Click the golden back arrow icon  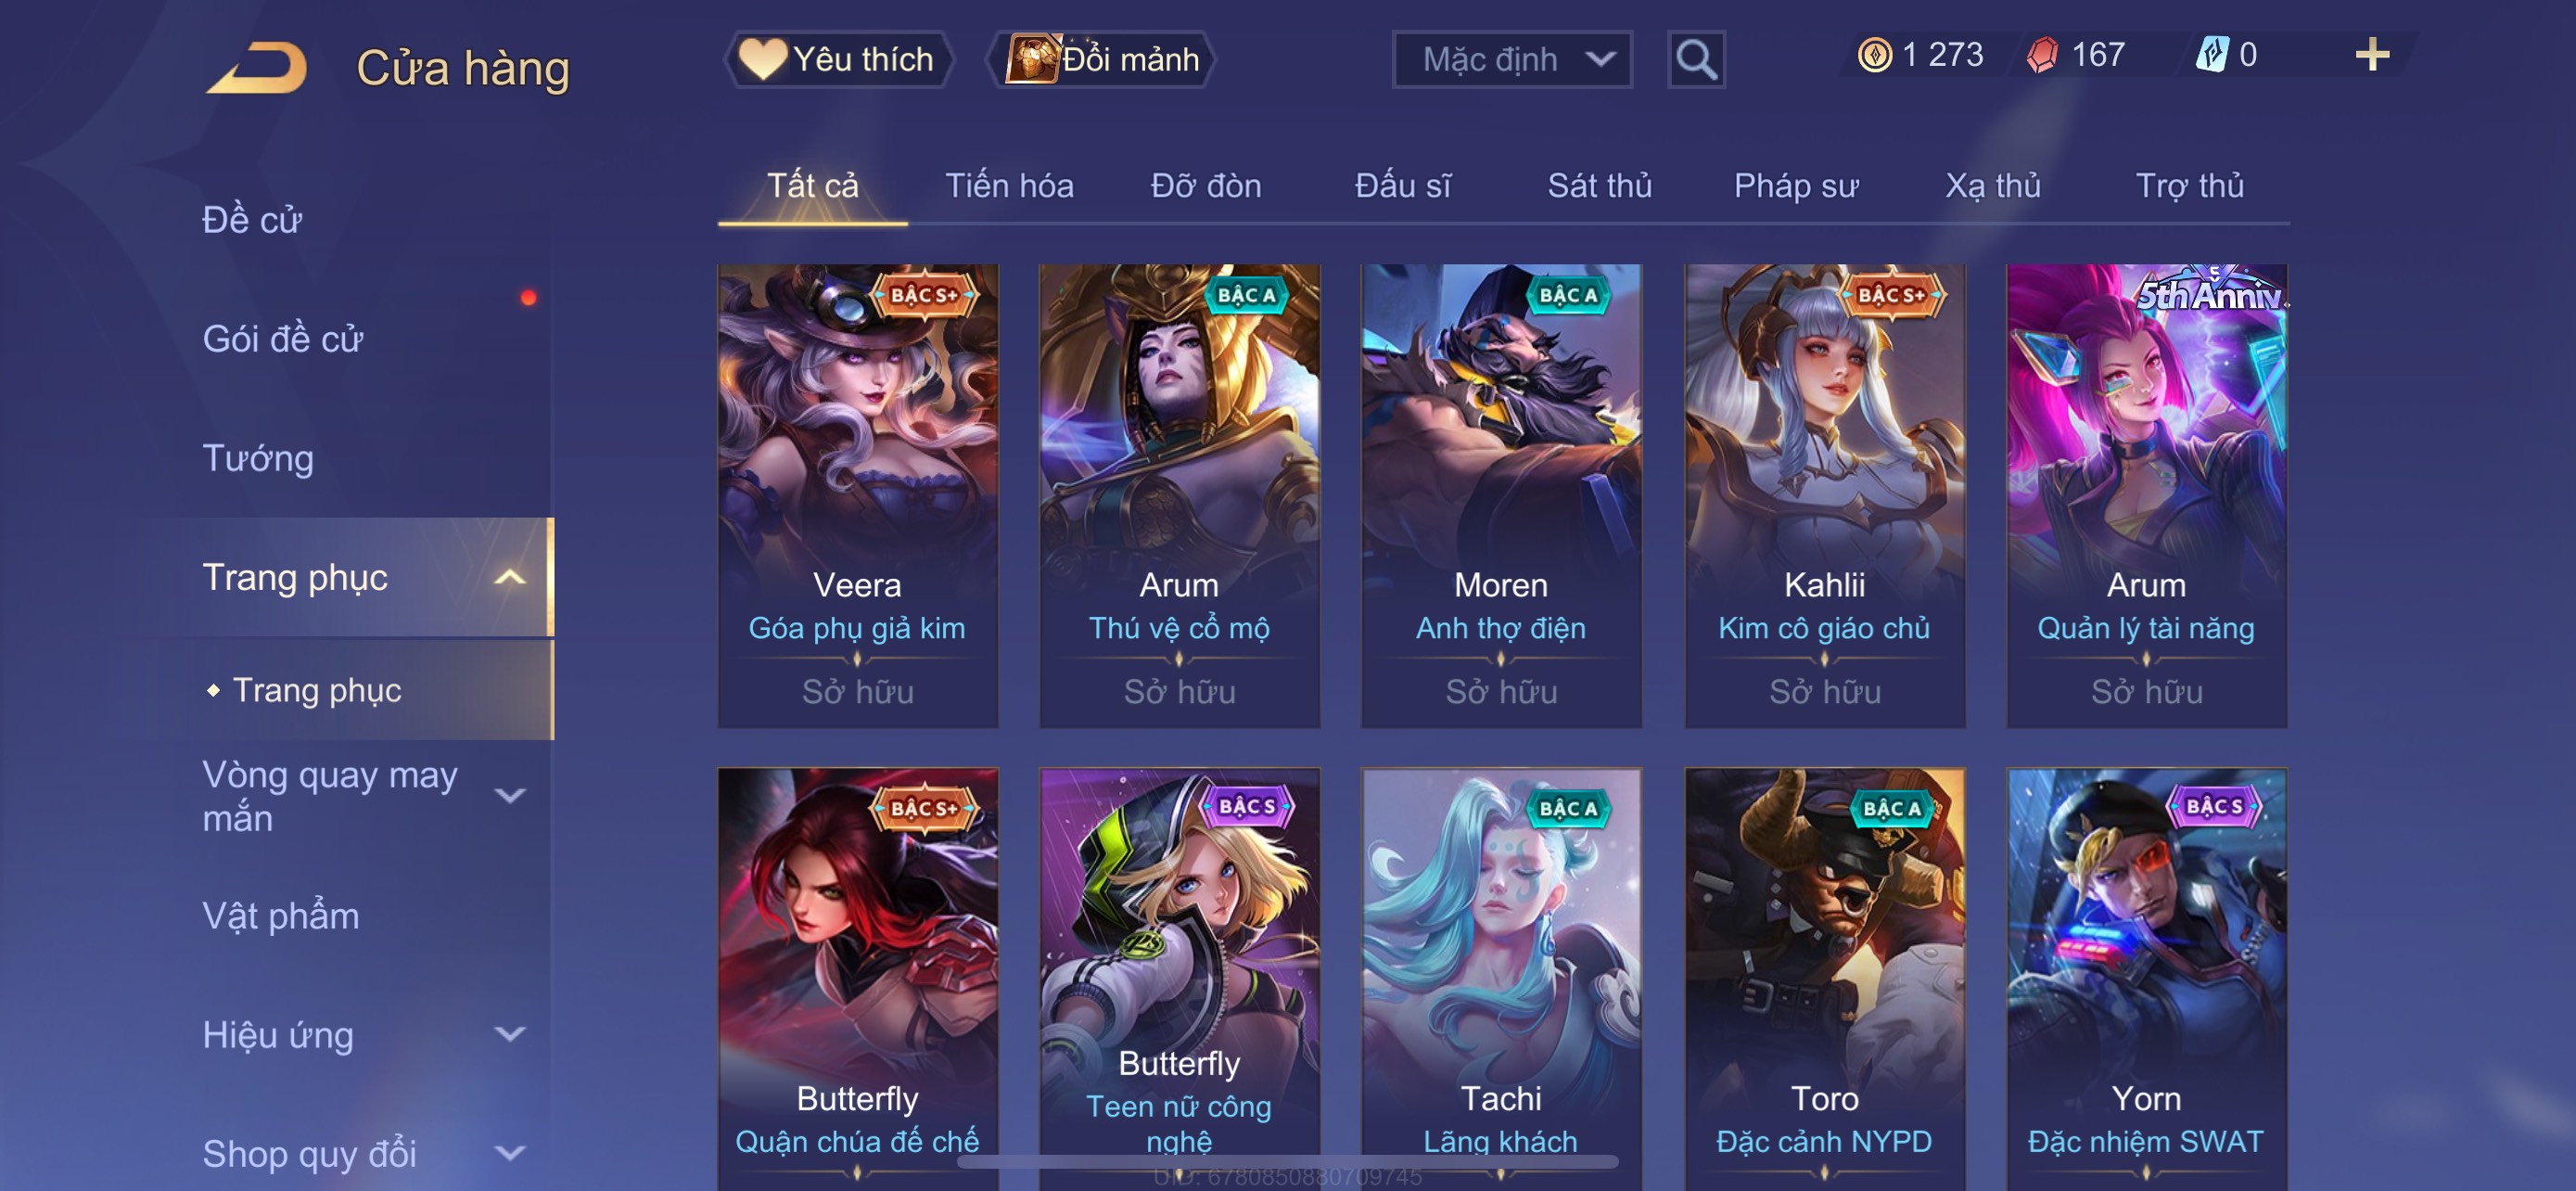coord(257,68)
